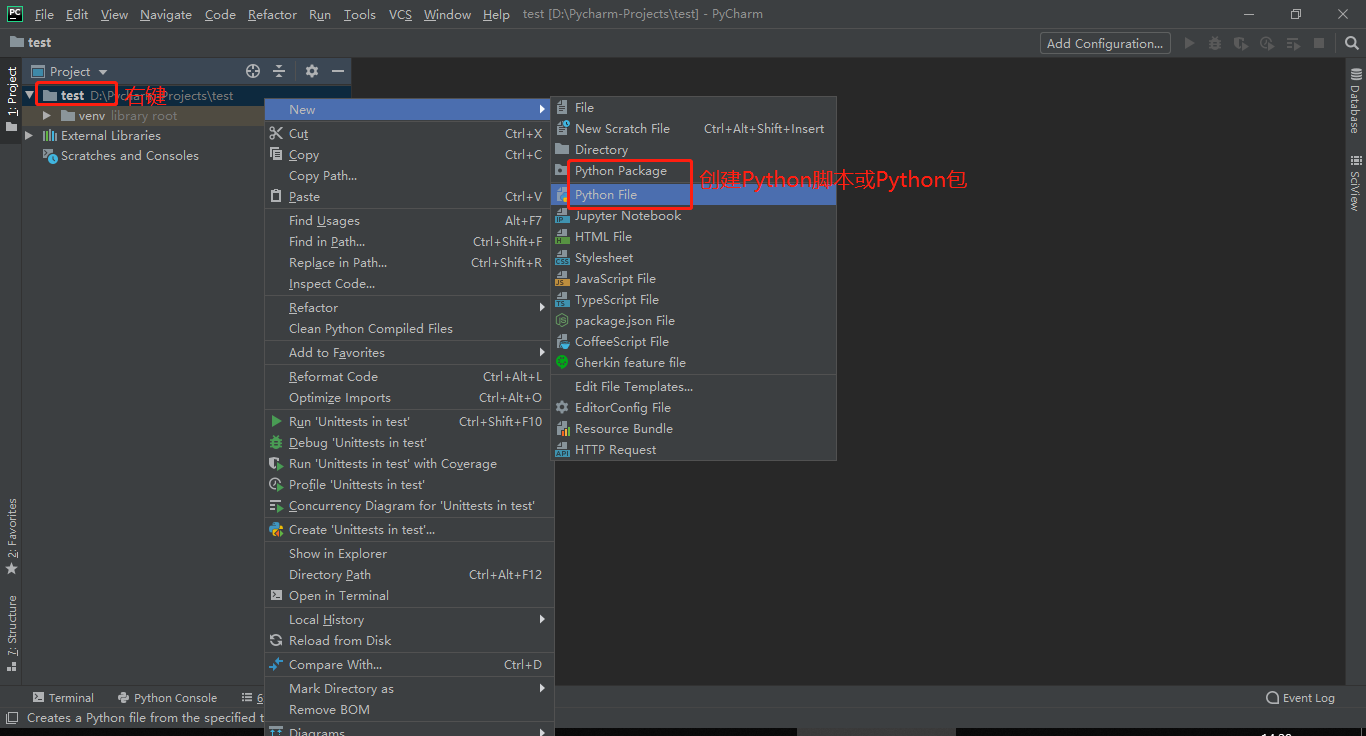Click the New Scratch File icon

click(562, 129)
